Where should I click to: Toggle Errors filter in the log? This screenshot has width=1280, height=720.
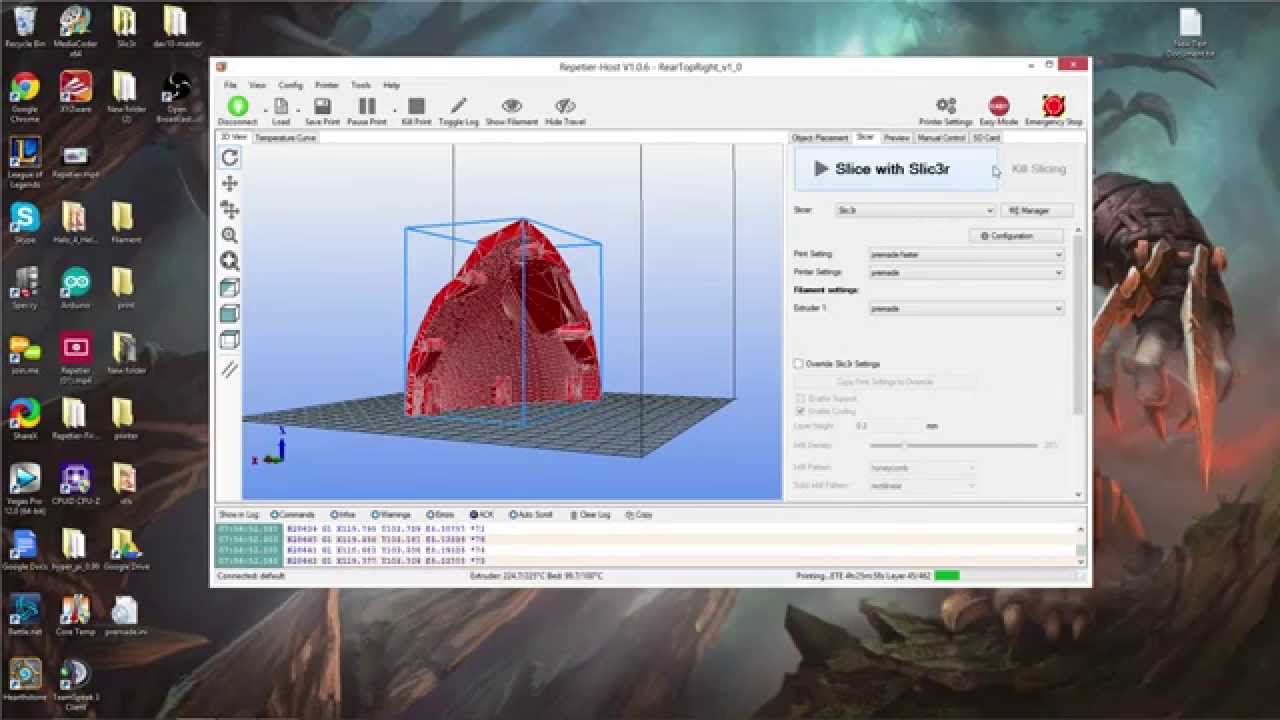[440, 514]
